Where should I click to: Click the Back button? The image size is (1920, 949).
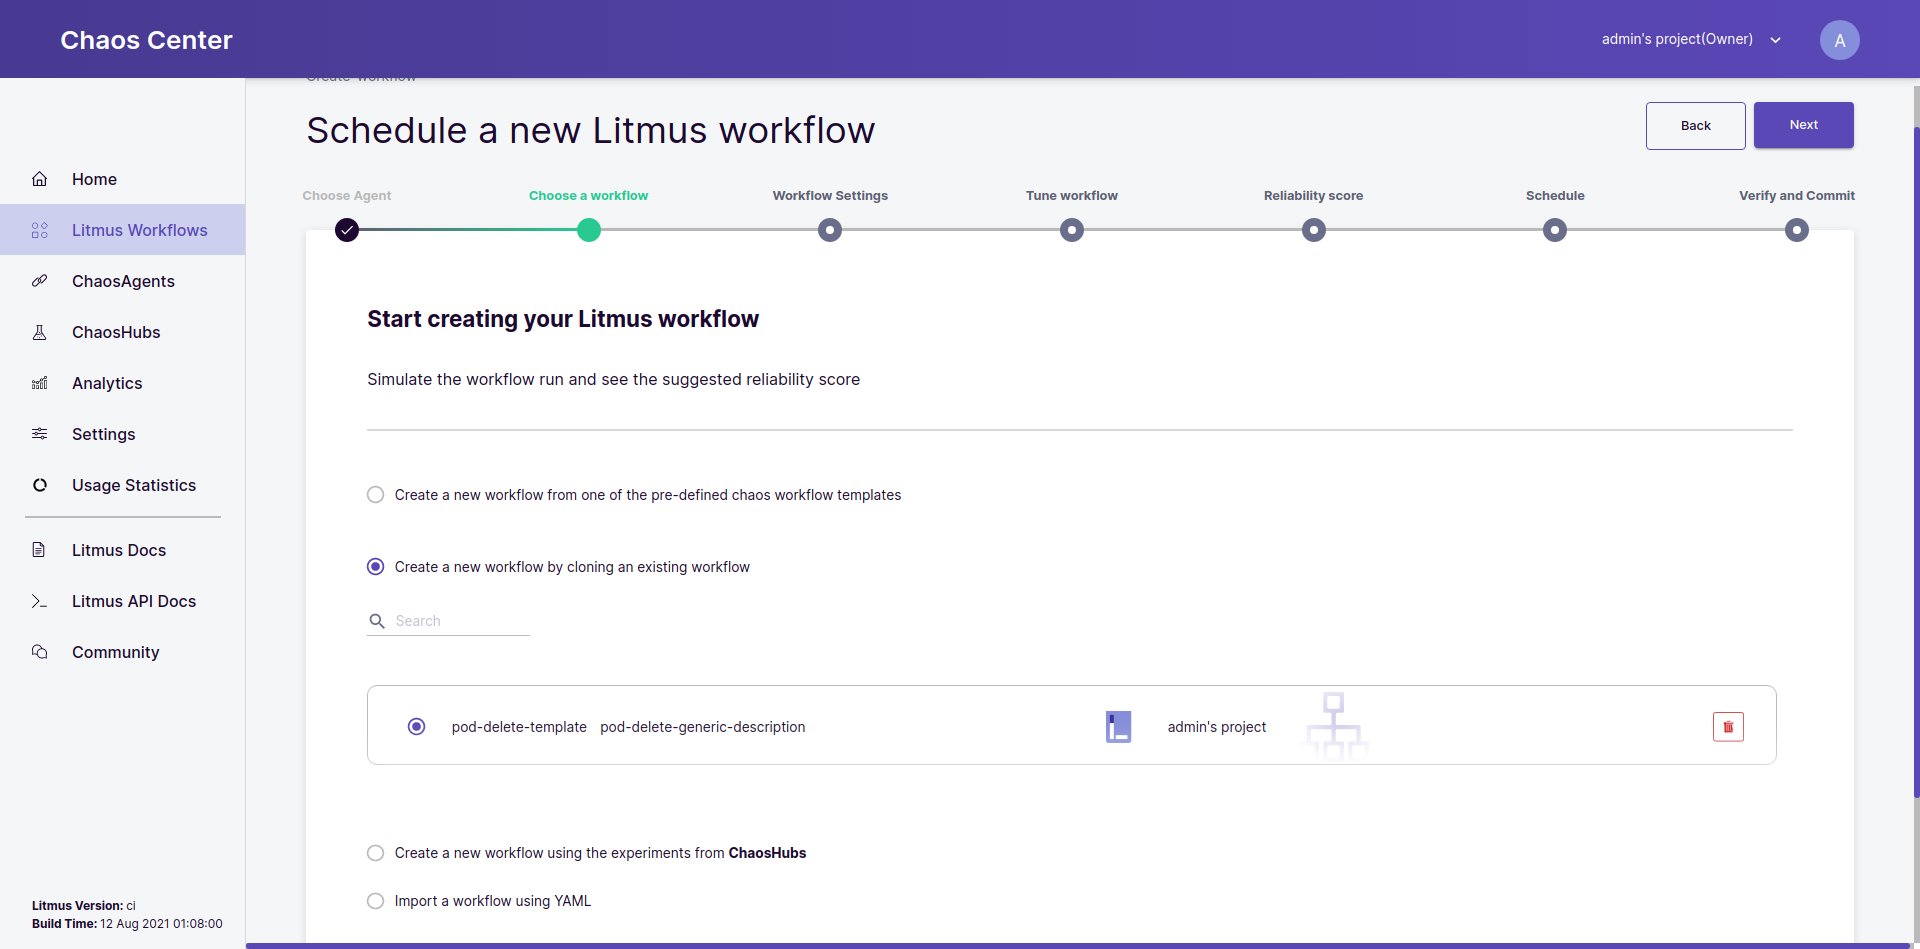click(x=1695, y=126)
